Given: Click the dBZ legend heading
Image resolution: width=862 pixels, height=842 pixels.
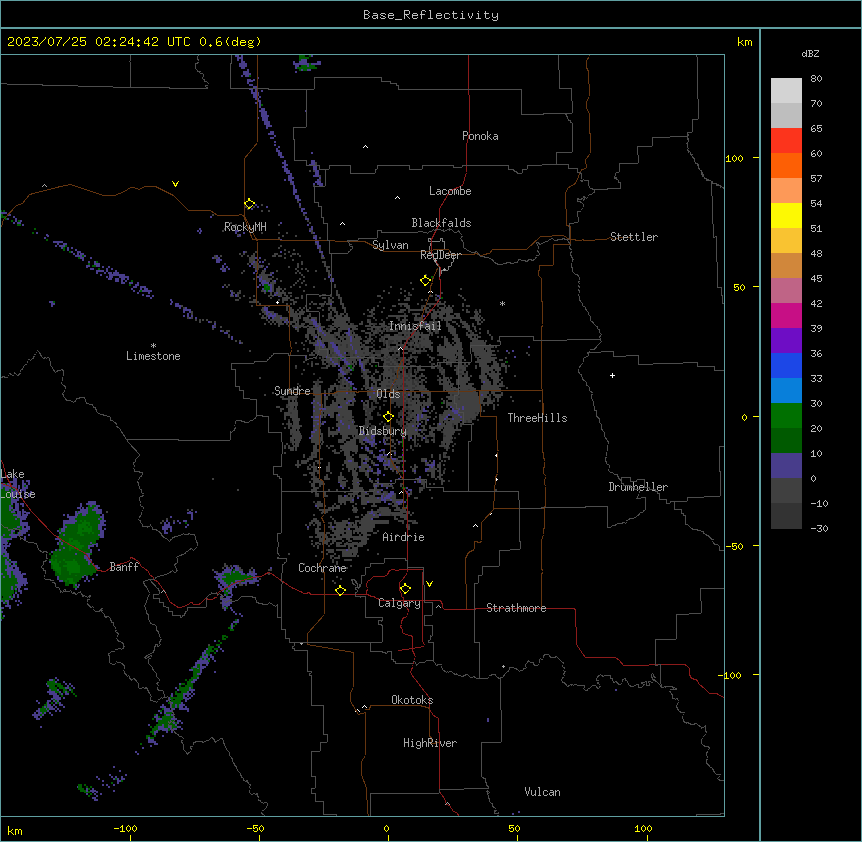Looking at the screenshot, I should (810, 53).
